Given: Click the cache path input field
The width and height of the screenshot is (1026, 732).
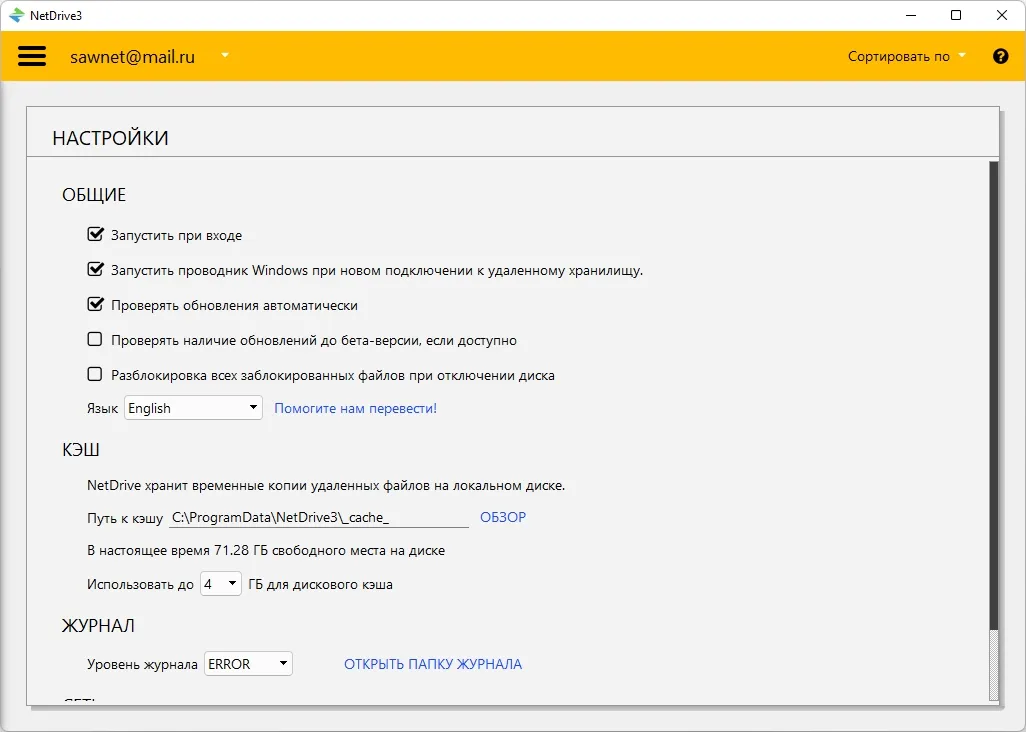Looking at the screenshot, I should (319, 517).
